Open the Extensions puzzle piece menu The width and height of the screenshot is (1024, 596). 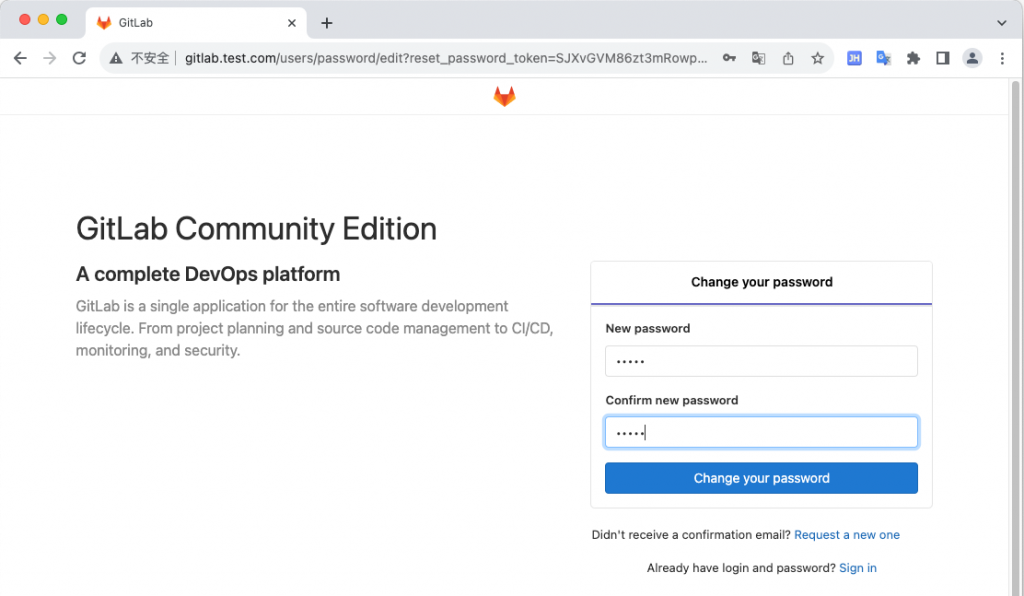pos(913,58)
